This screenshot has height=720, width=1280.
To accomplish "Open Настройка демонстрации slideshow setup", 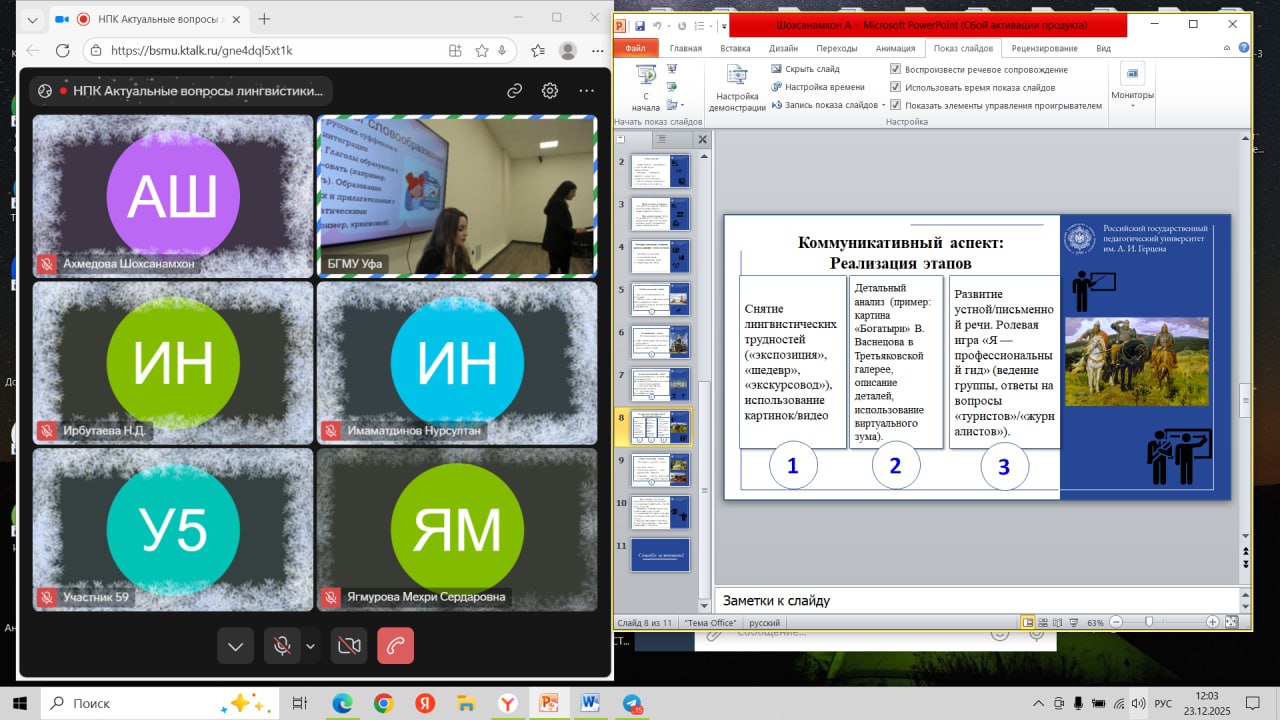I will pyautogui.click(x=737, y=89).
